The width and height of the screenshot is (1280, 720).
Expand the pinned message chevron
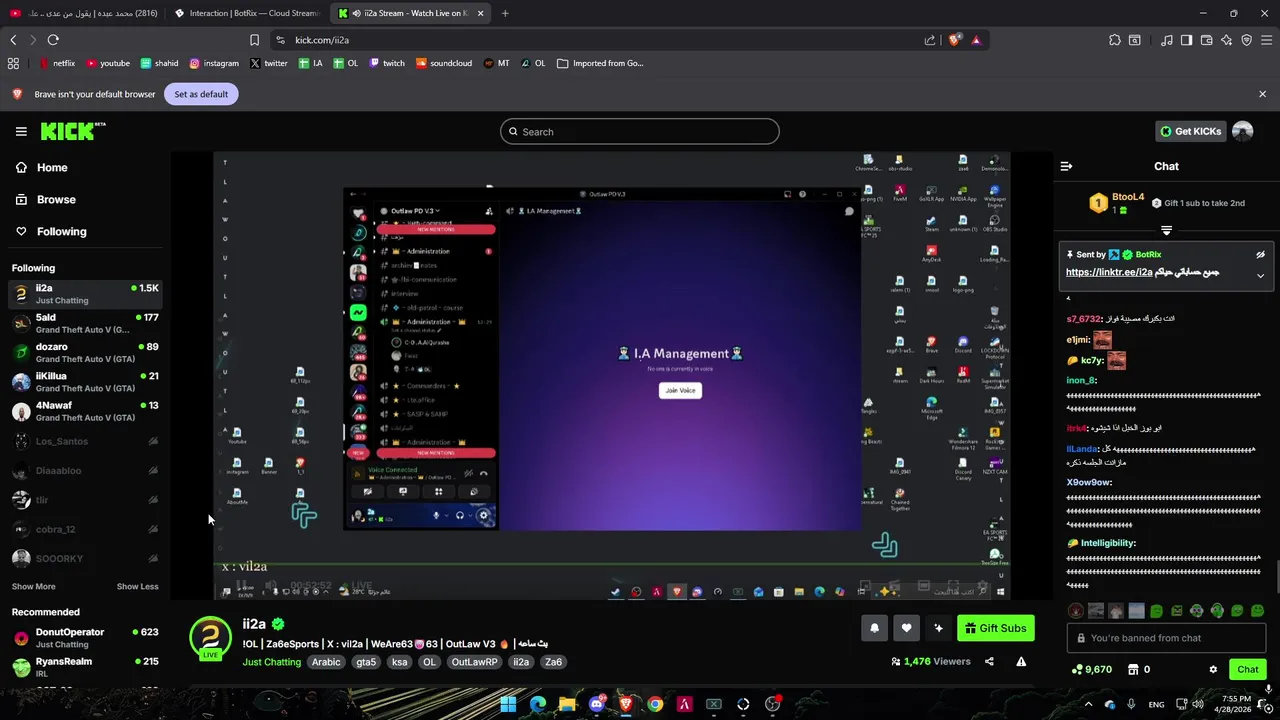pos(1260,275)
